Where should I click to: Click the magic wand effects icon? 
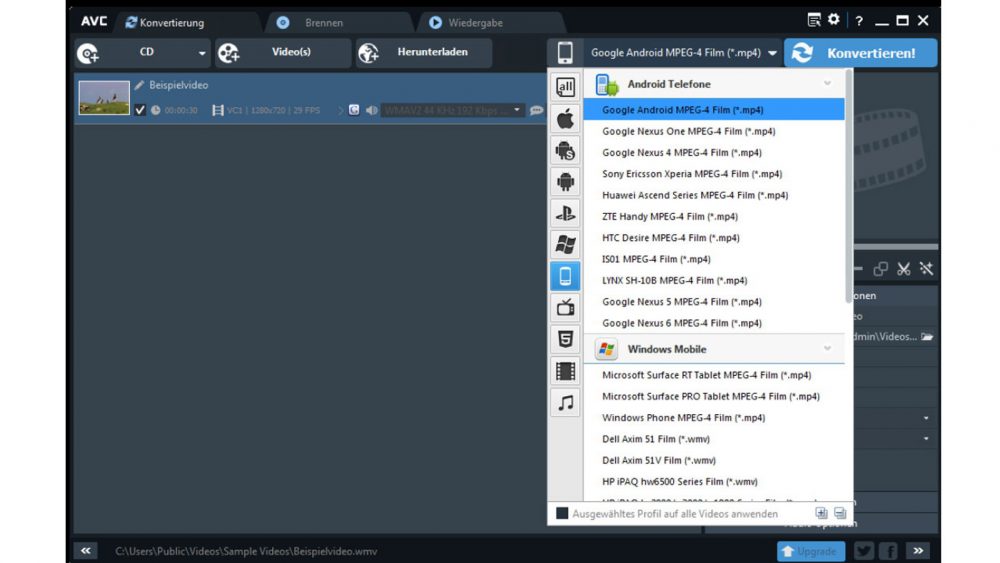927,269
